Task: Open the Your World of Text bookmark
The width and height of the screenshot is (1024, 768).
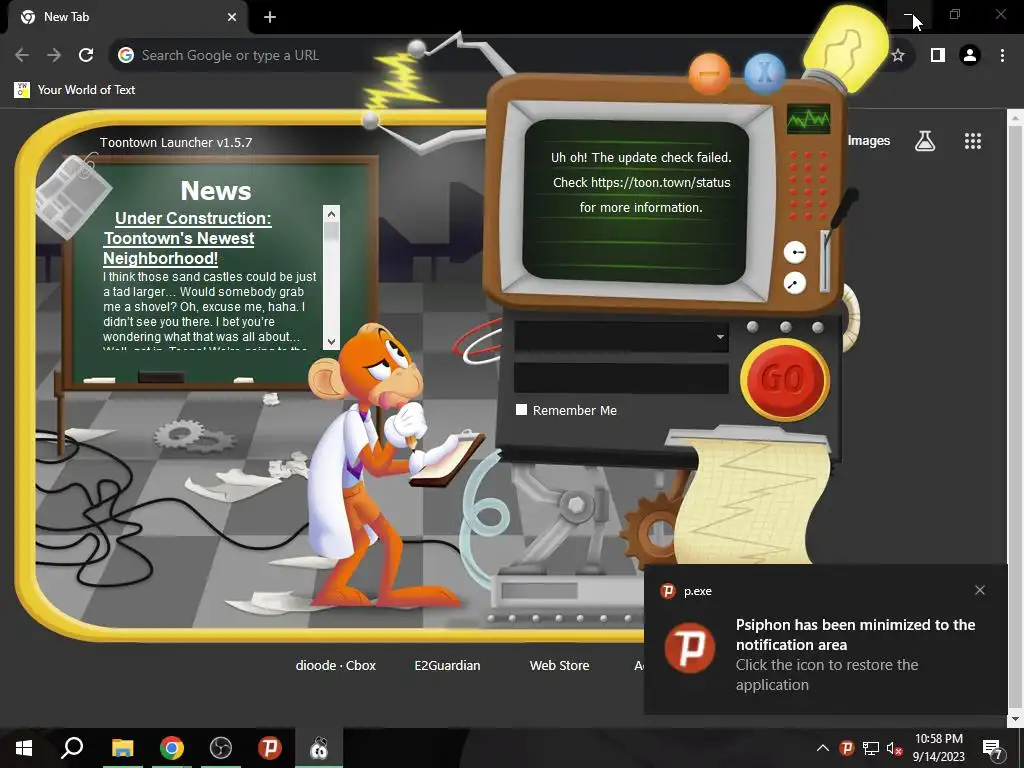Action: (x=75, y=89)
